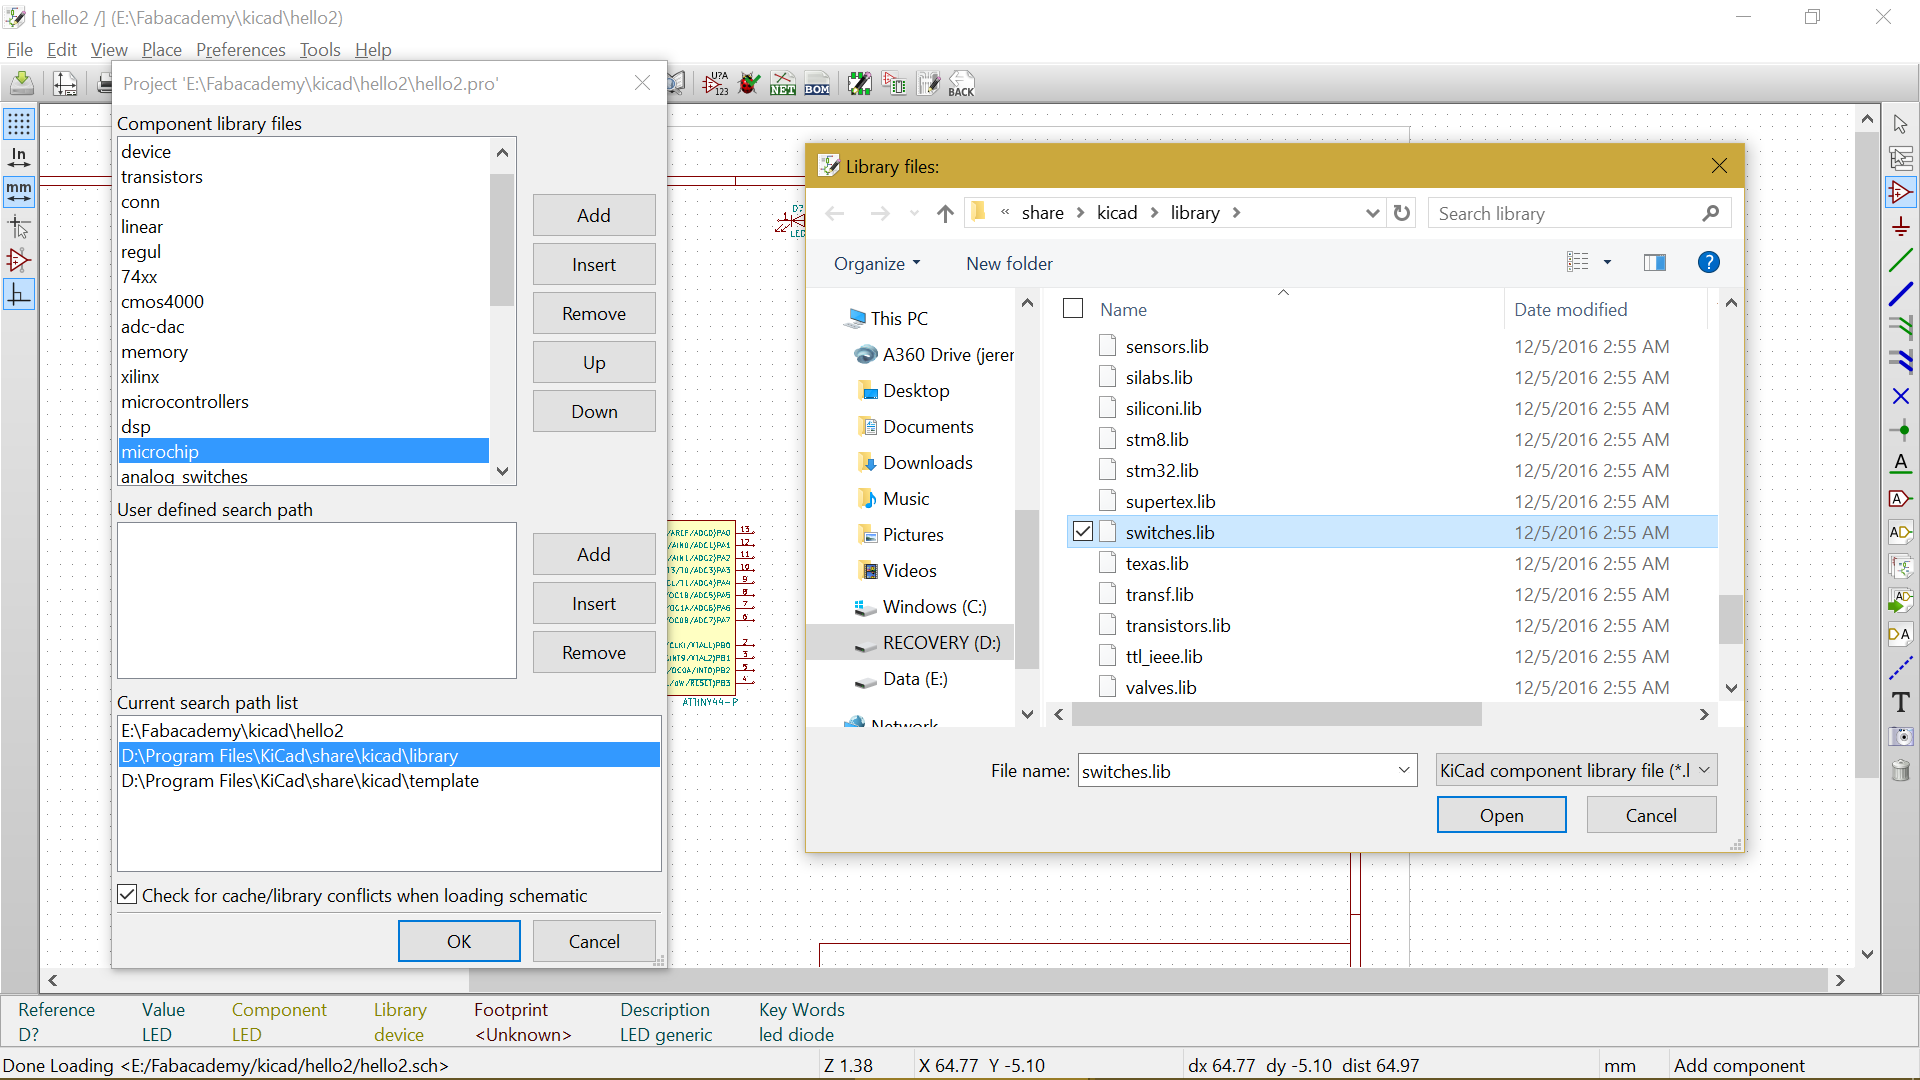Click the Generate BOM icon
Image resolution: width=1920 pixels, height=1080 pixels.
[817, 83]
